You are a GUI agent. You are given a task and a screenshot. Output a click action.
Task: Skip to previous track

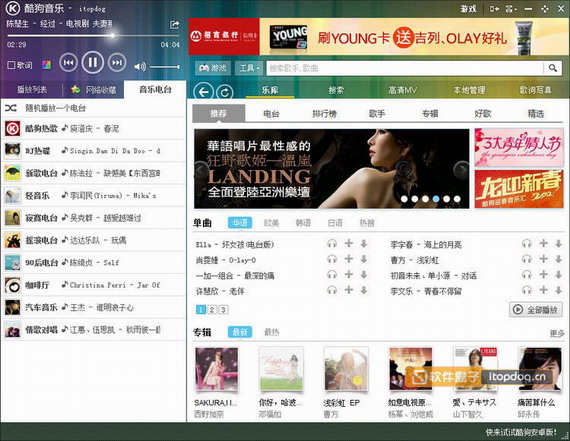click(x=68, y=63)
